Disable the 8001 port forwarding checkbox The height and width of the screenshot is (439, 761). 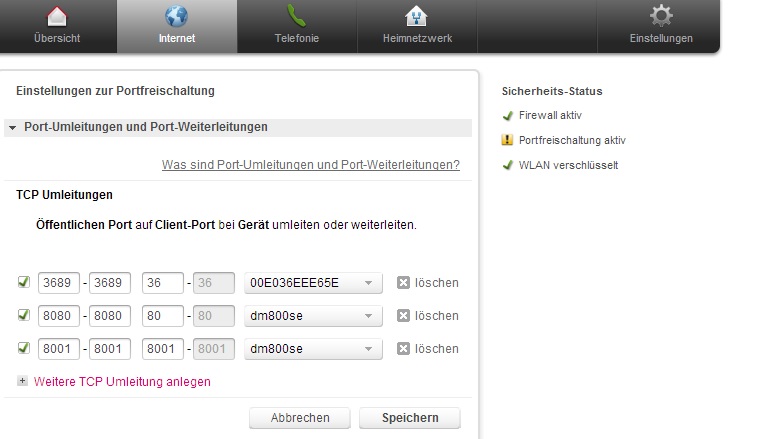pyautogui.click(x=23, y=348)
